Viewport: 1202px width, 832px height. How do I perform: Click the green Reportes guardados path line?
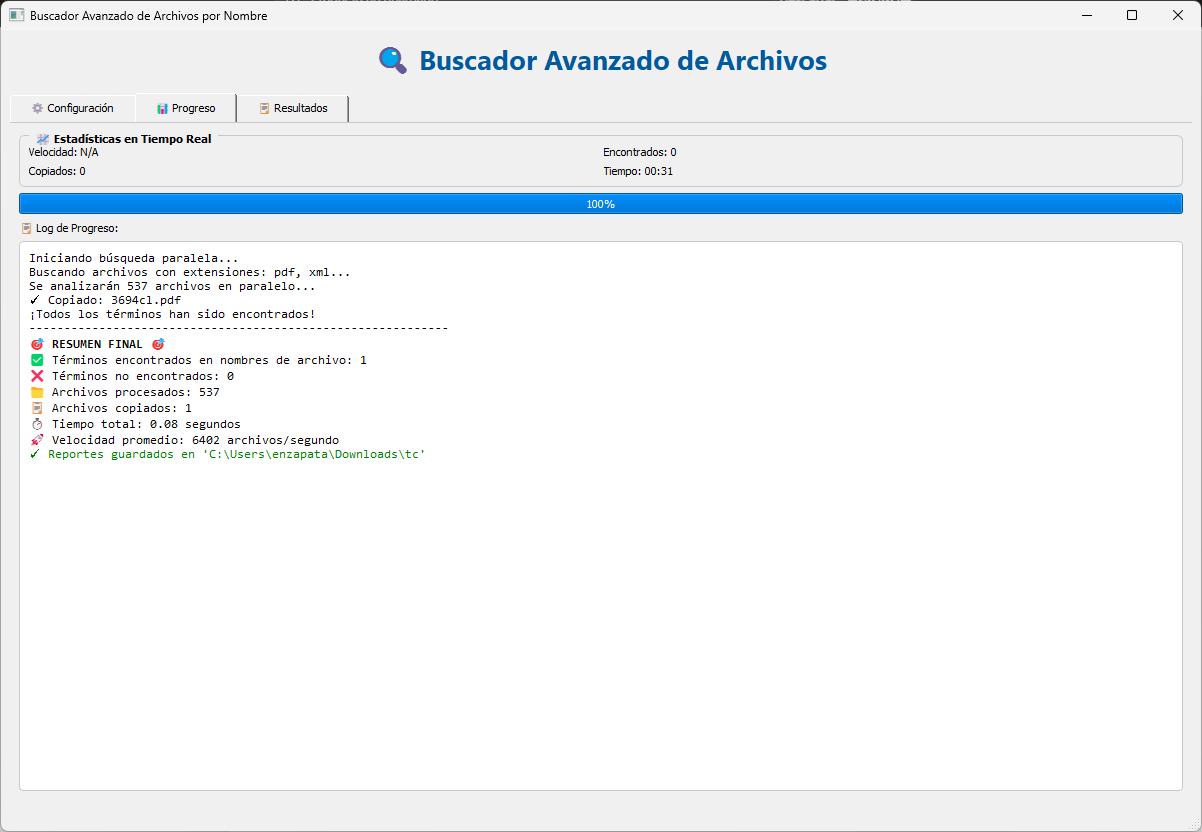[x=228, y=454]
